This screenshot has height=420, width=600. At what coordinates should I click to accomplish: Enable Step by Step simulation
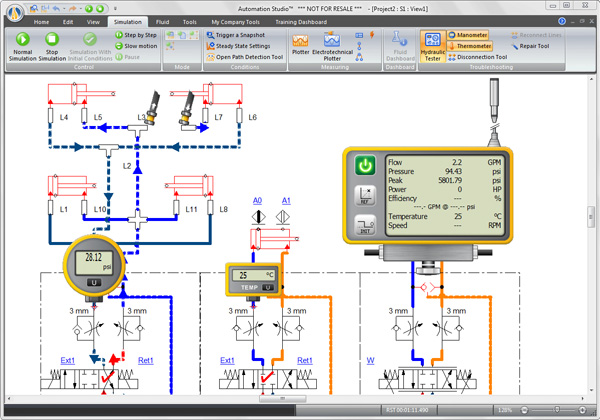tap(136, 35)
